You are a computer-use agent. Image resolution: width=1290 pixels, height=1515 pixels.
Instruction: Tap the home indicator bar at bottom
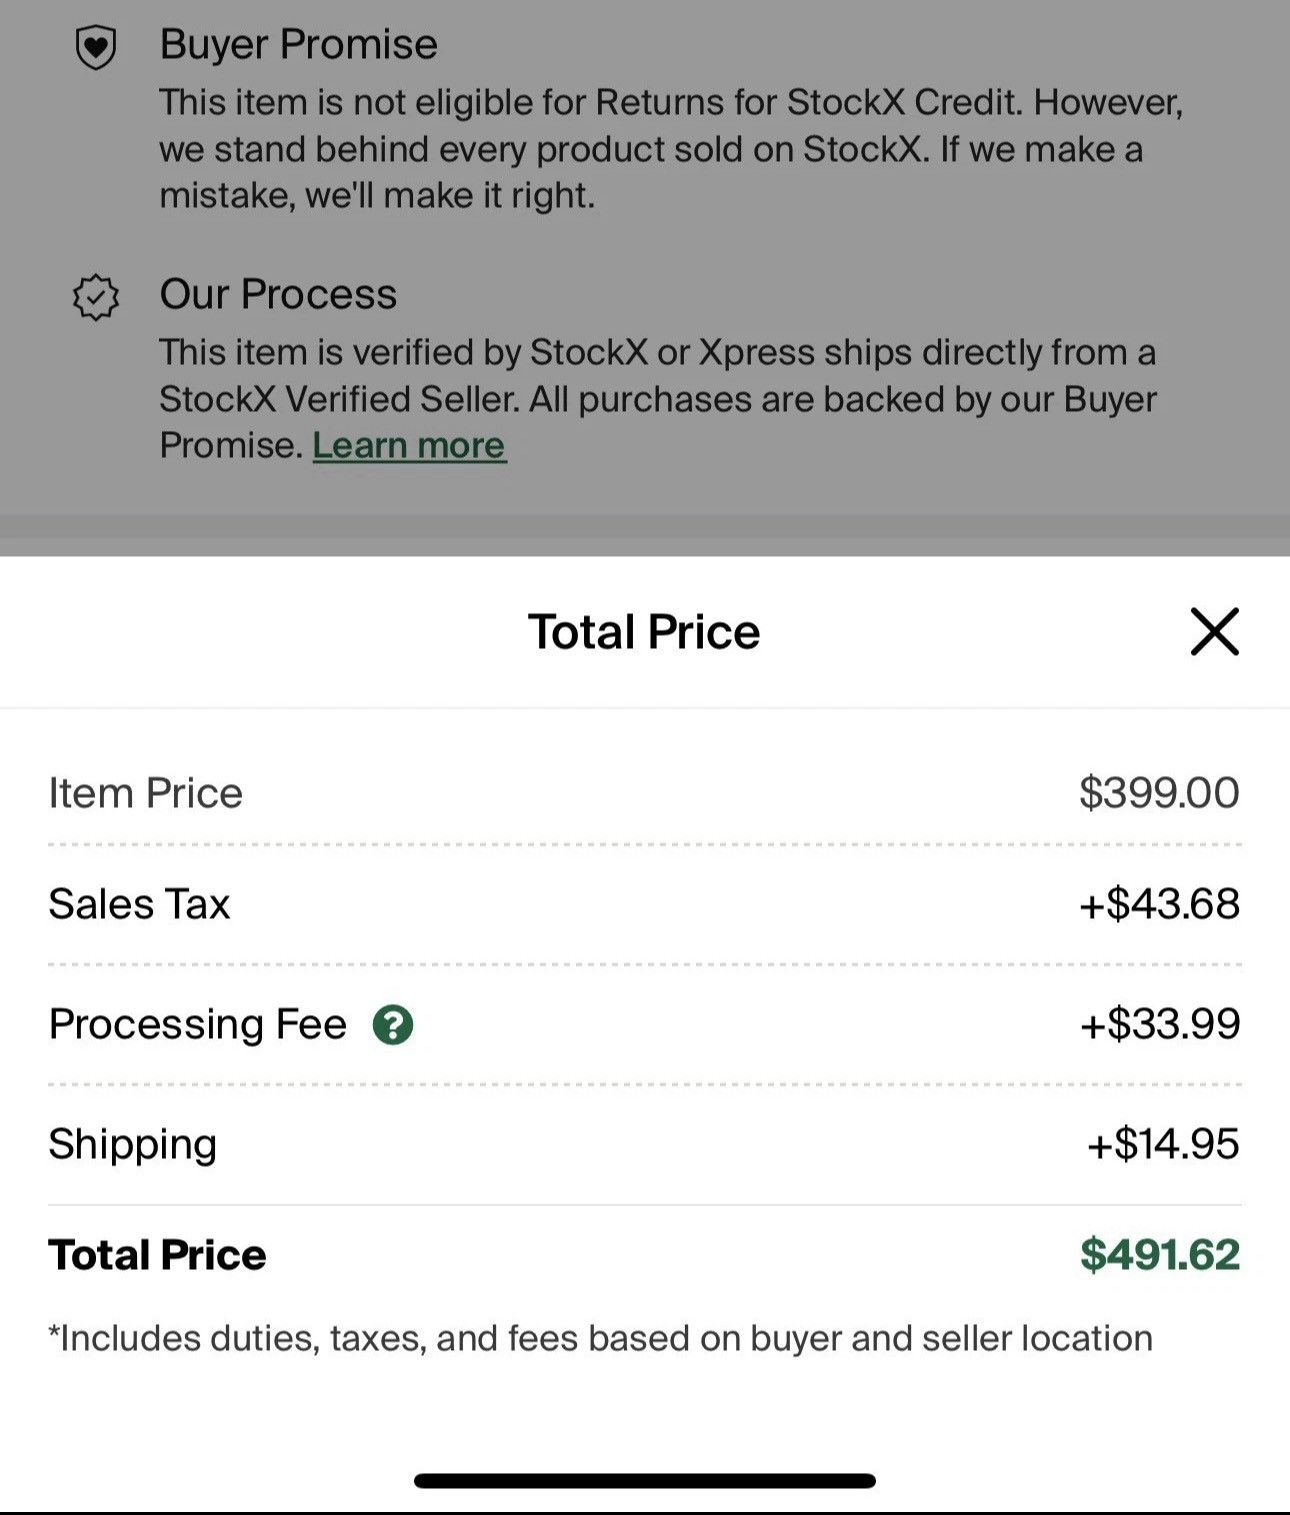(645, 1481)
